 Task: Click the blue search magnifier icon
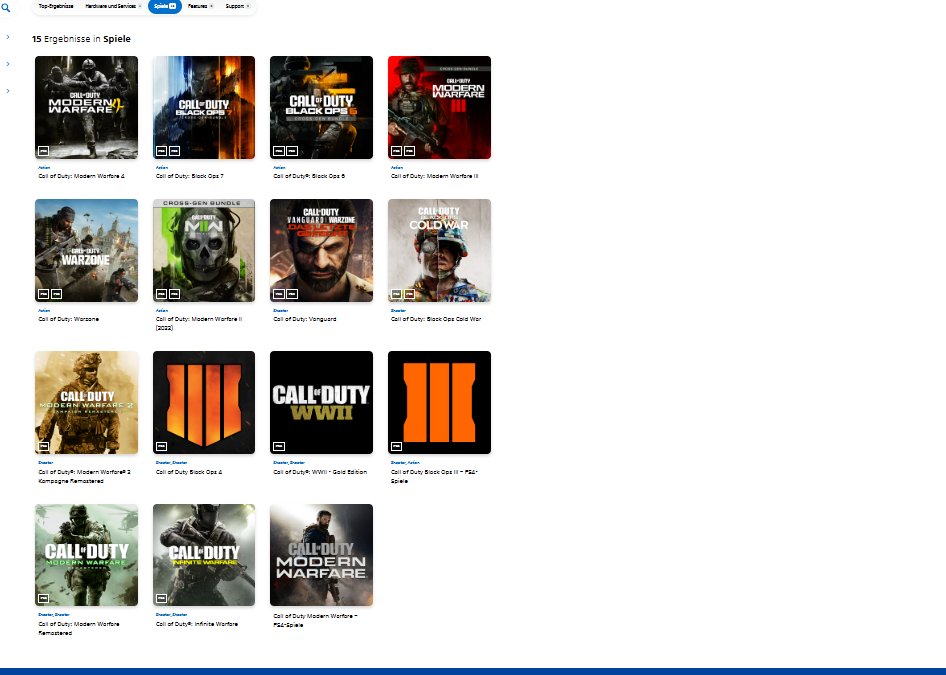pos(5,8)
